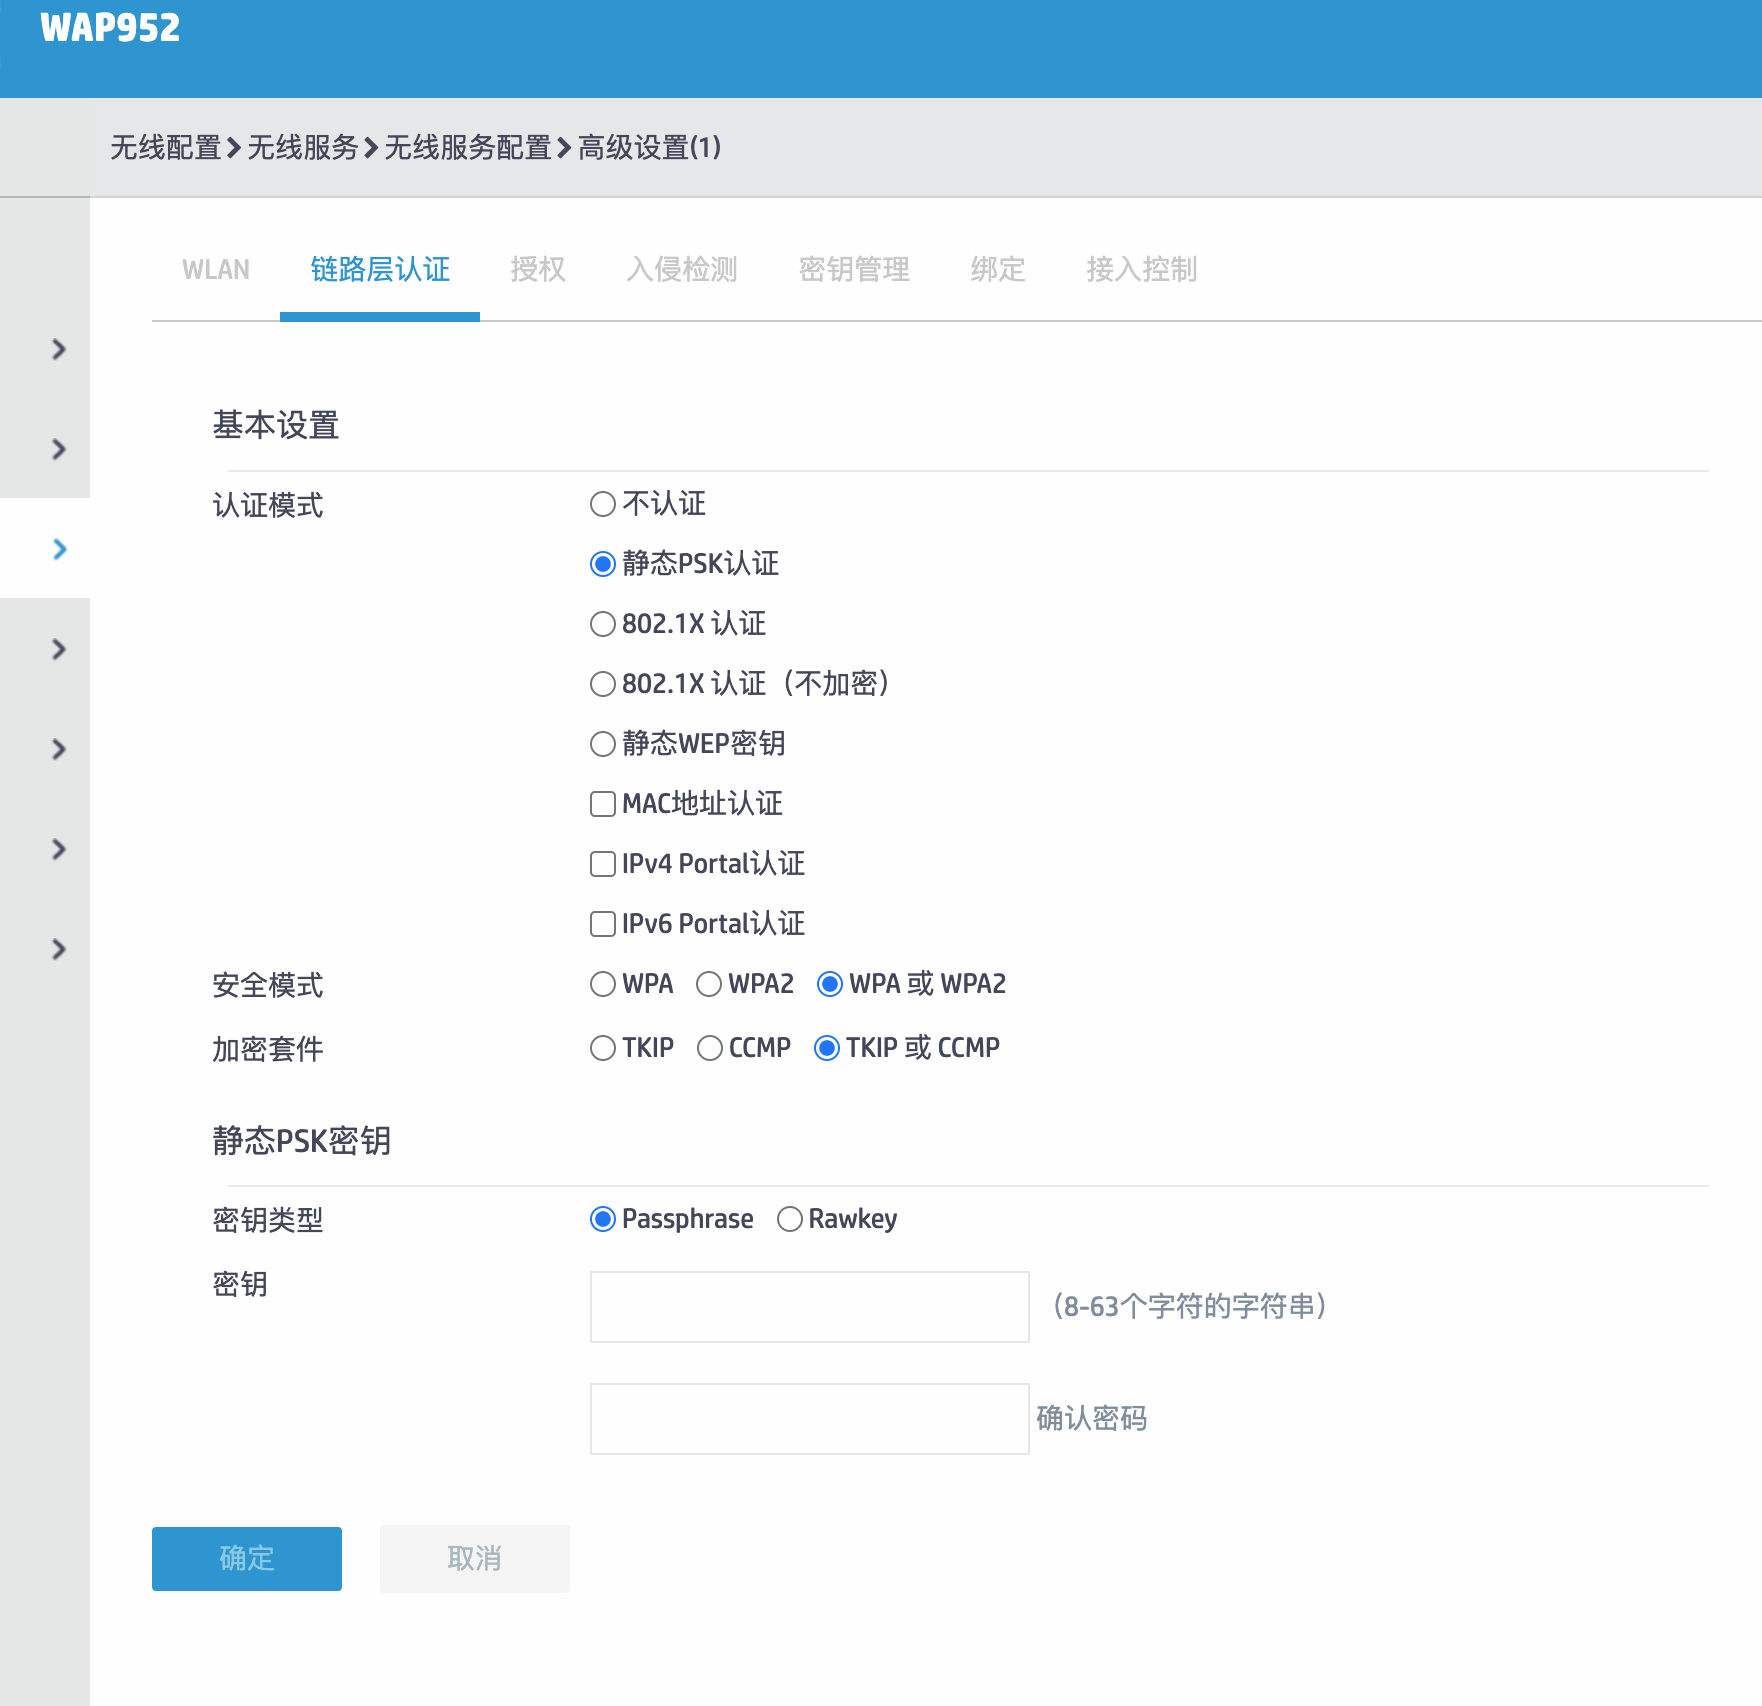1762x1706 pixels.
Task: Click the 密钥类型 label
Action: tap(268, 1220)
